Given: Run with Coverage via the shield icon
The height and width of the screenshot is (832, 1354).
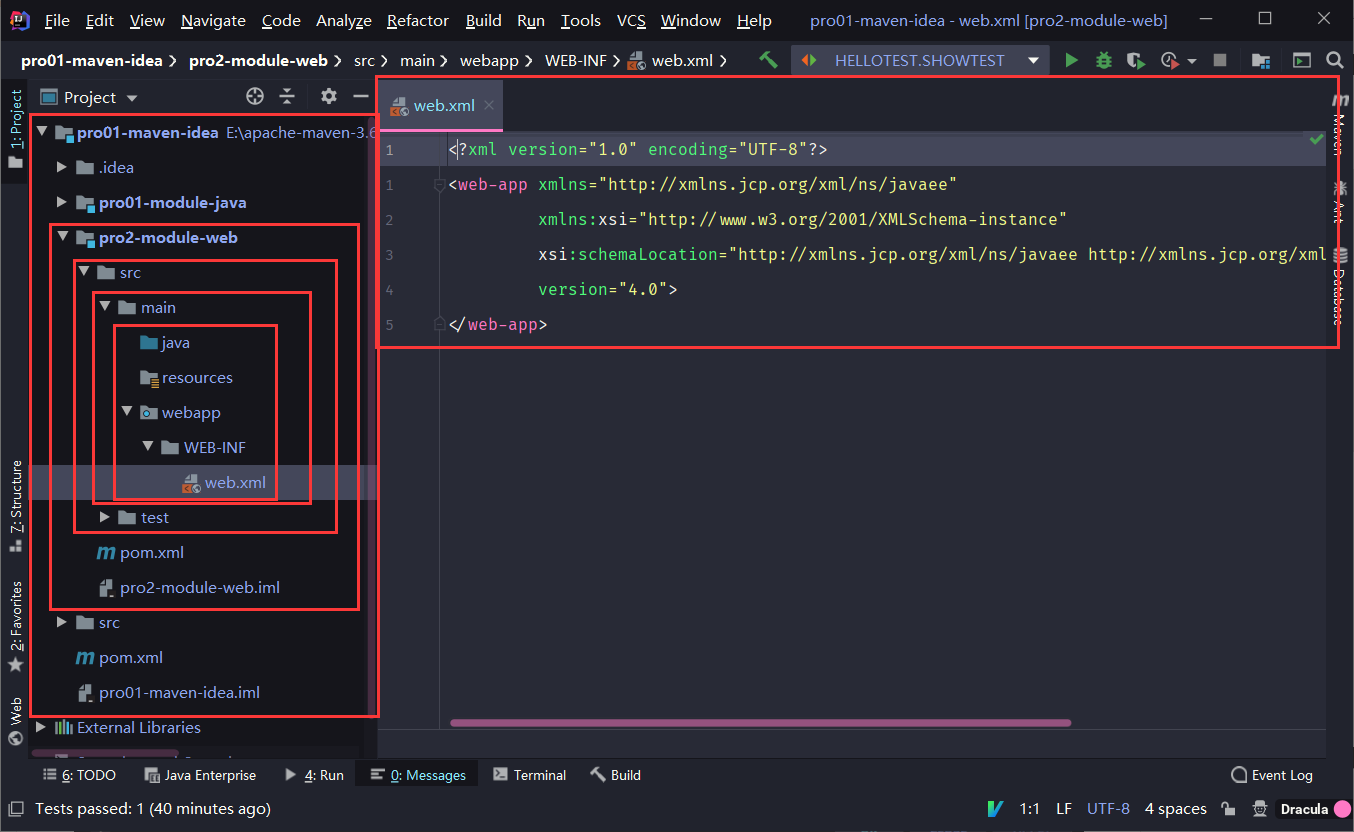Looking at the screenshot, I should pos(1135,60).
